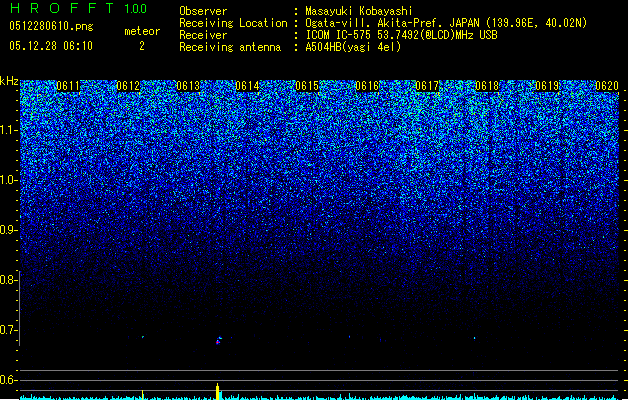Click the Receiving antenna field label

(x=230, y=47)
